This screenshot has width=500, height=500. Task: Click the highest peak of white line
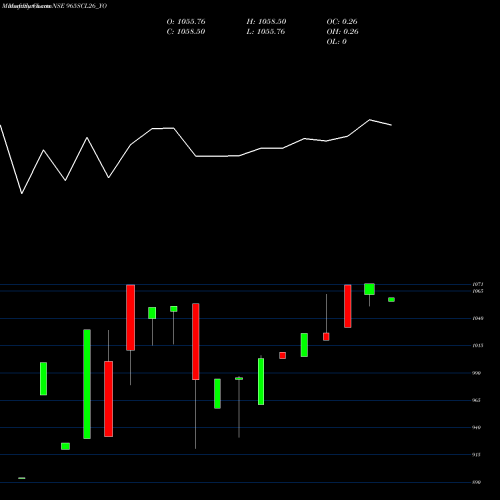[370, 120]
